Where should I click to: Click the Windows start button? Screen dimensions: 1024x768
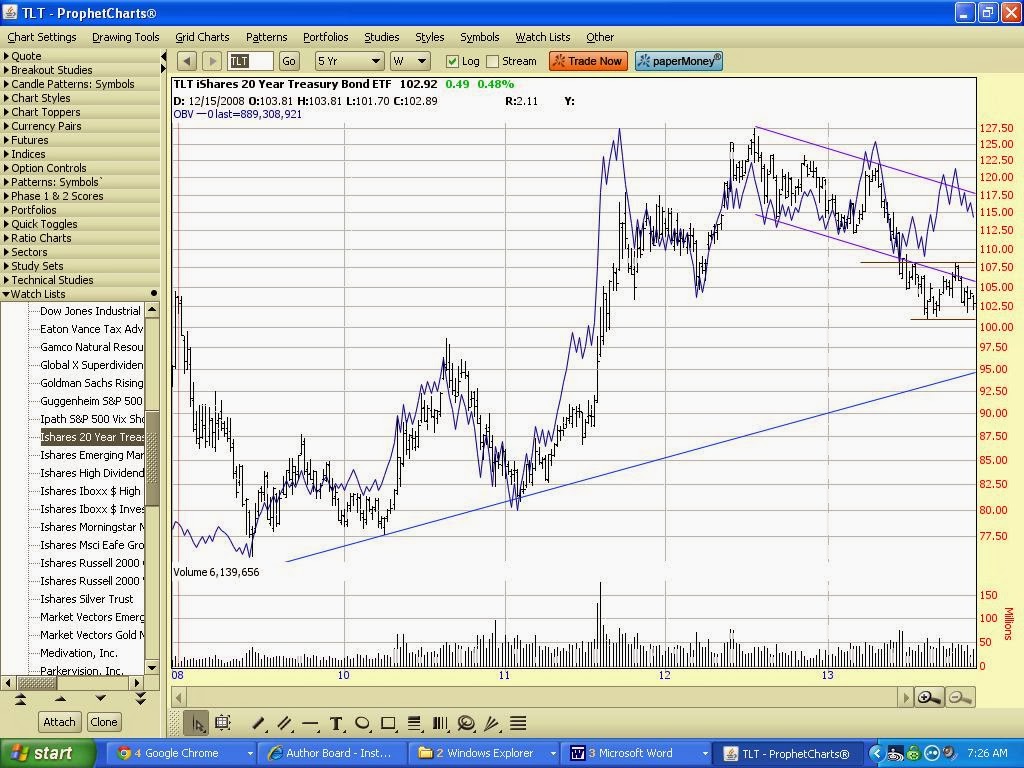(47, 753)
